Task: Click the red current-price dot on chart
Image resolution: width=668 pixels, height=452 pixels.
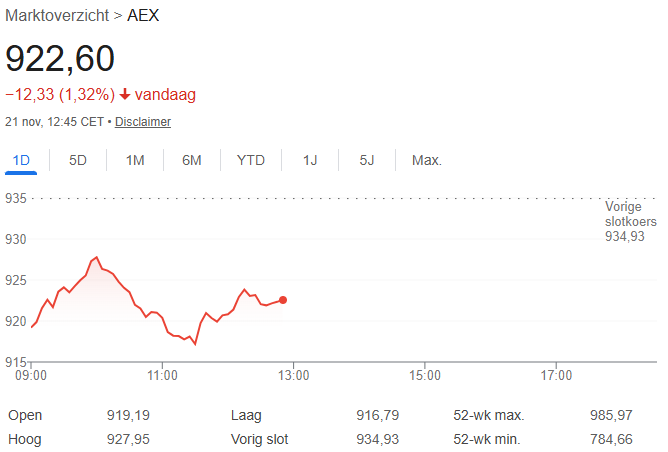Action: pyautogui.click(x=283, y=300)
